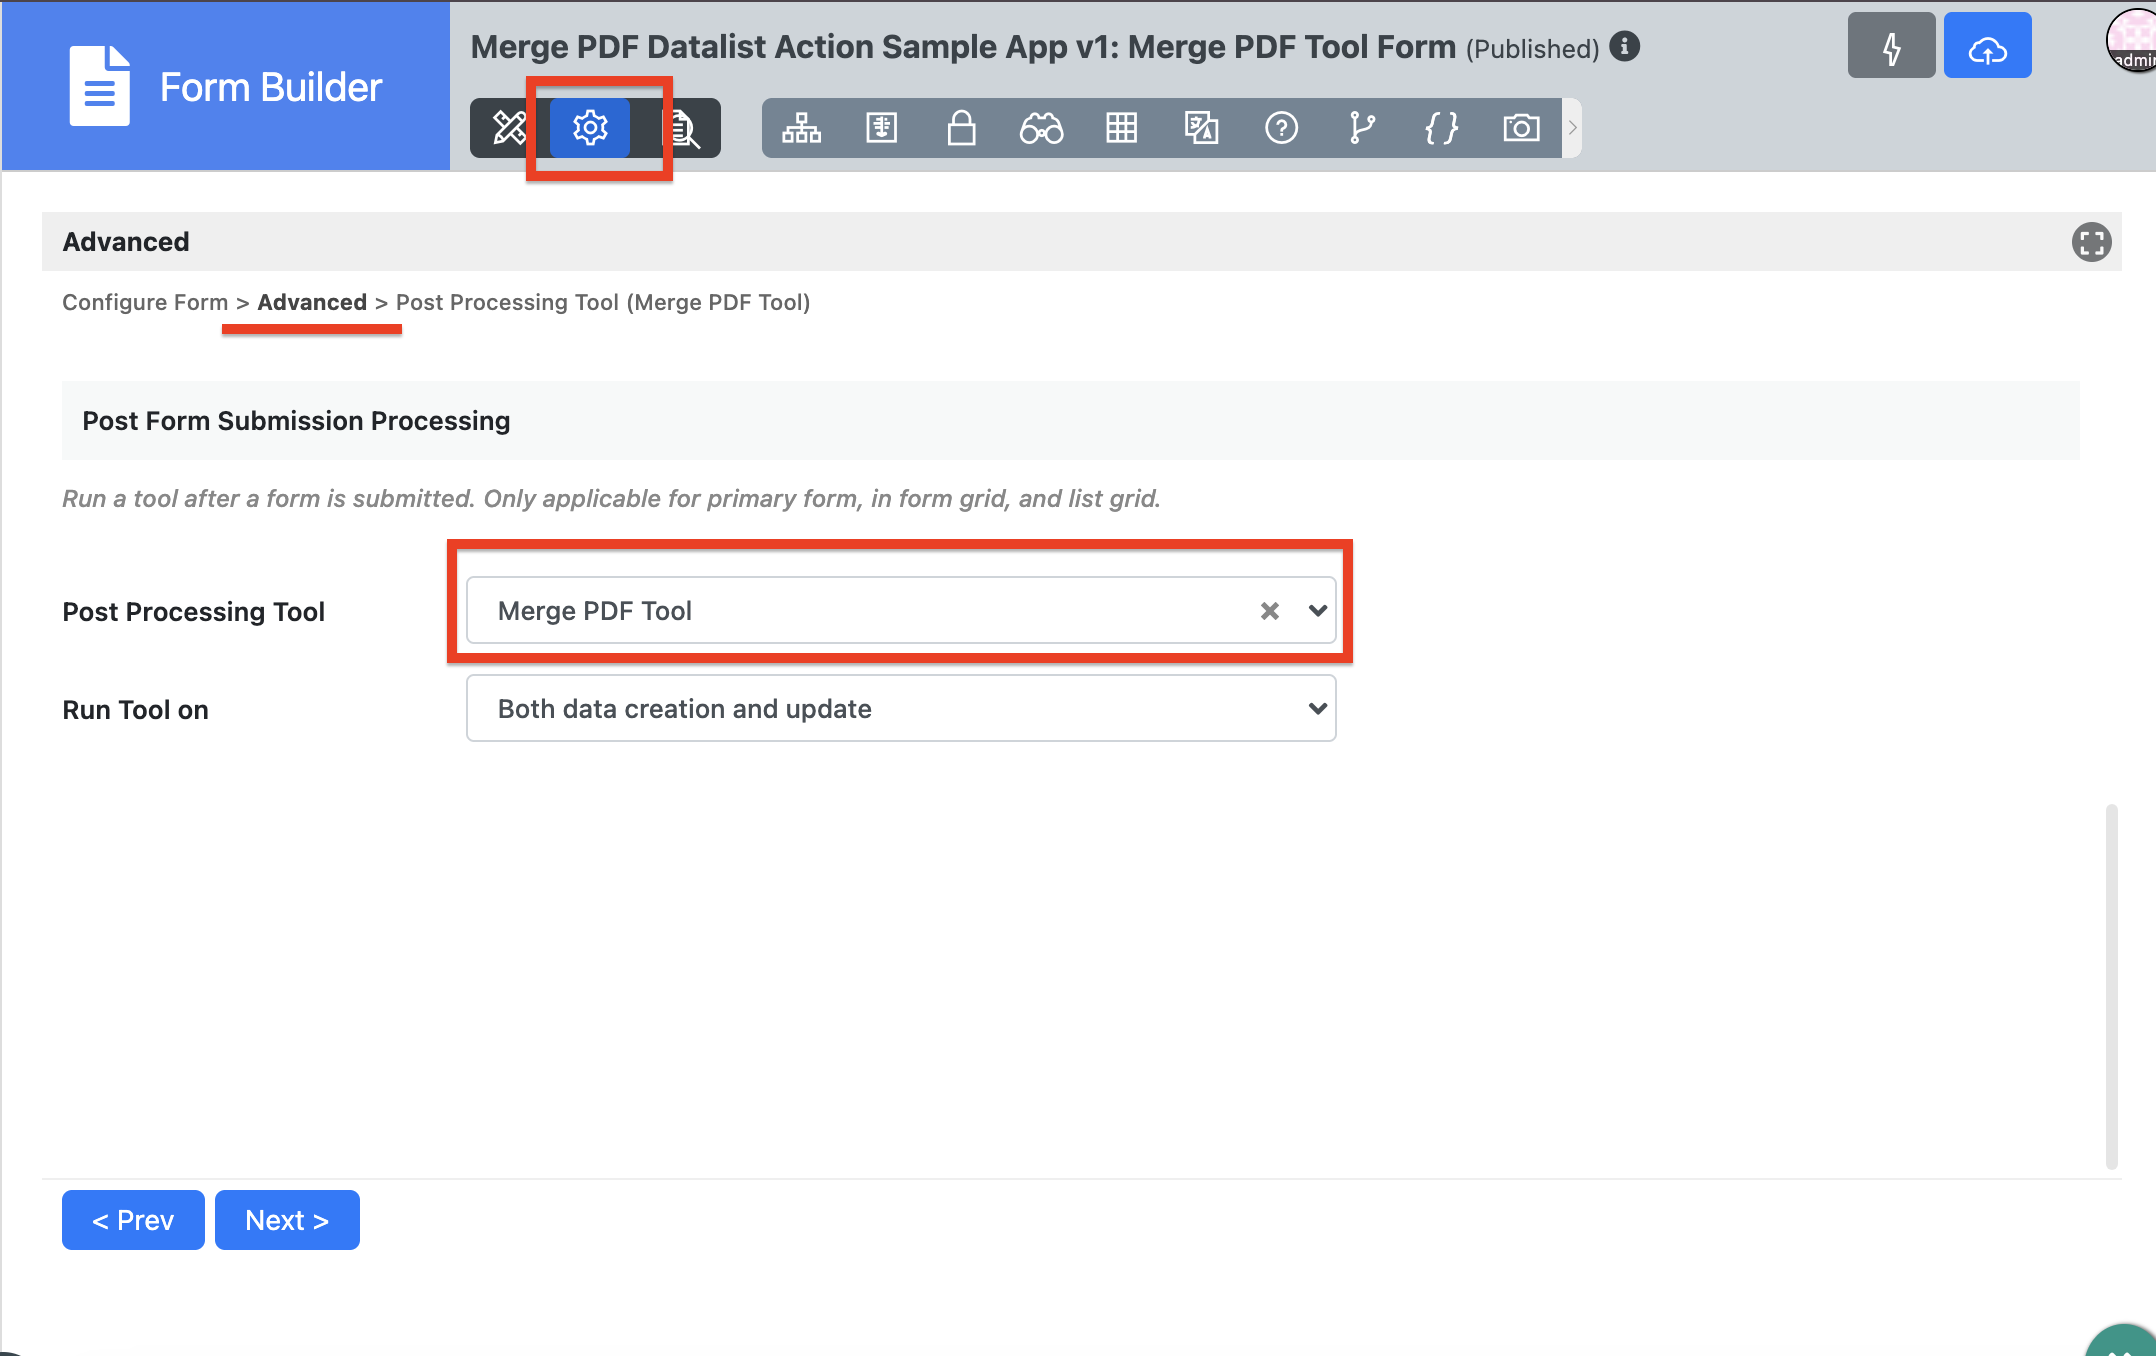Open the binoculars usage check icon

pos(1041,128)
